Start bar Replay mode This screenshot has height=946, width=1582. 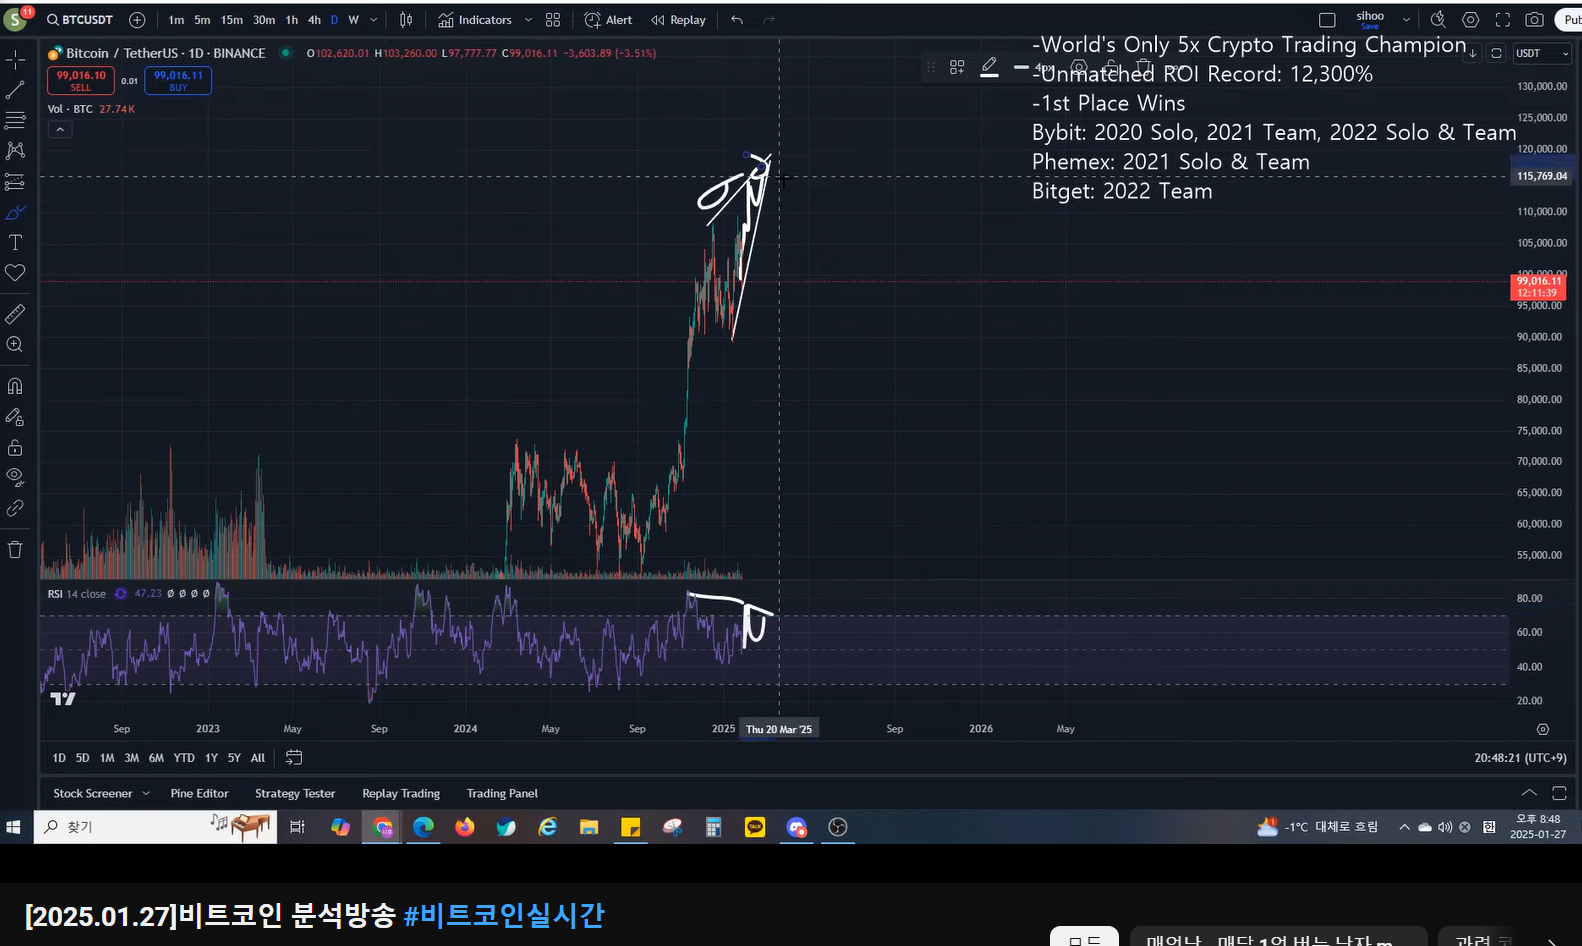click(x=678, y=20)
